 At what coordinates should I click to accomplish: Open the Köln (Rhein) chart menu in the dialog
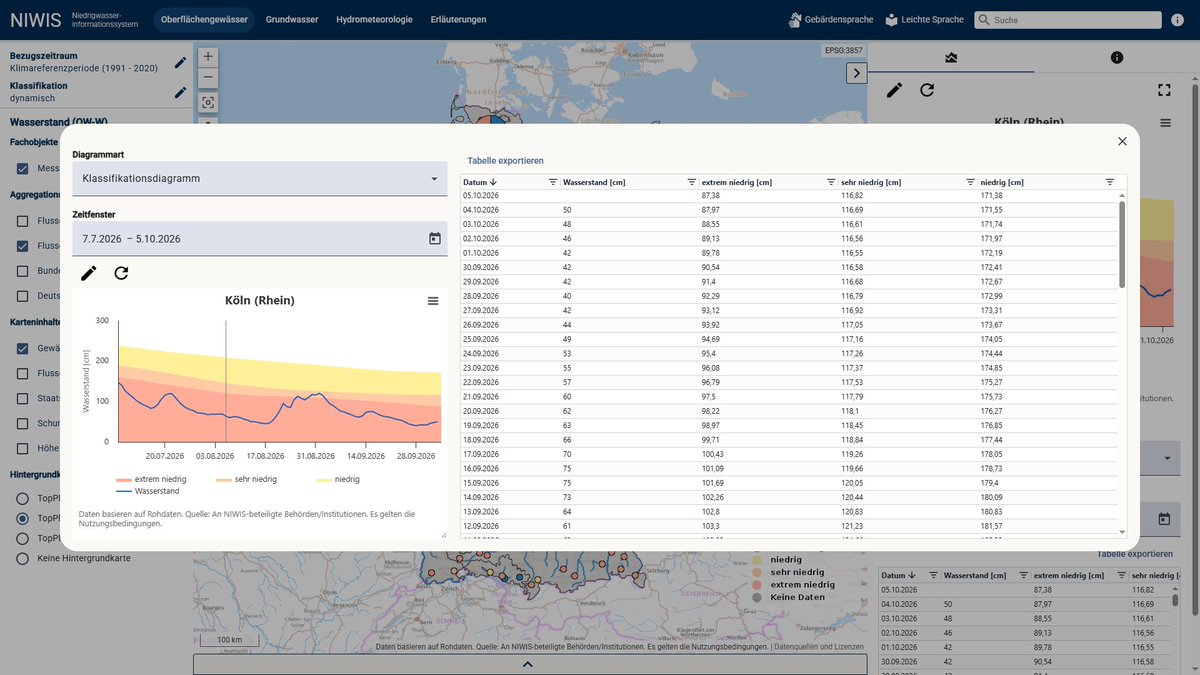433,301
